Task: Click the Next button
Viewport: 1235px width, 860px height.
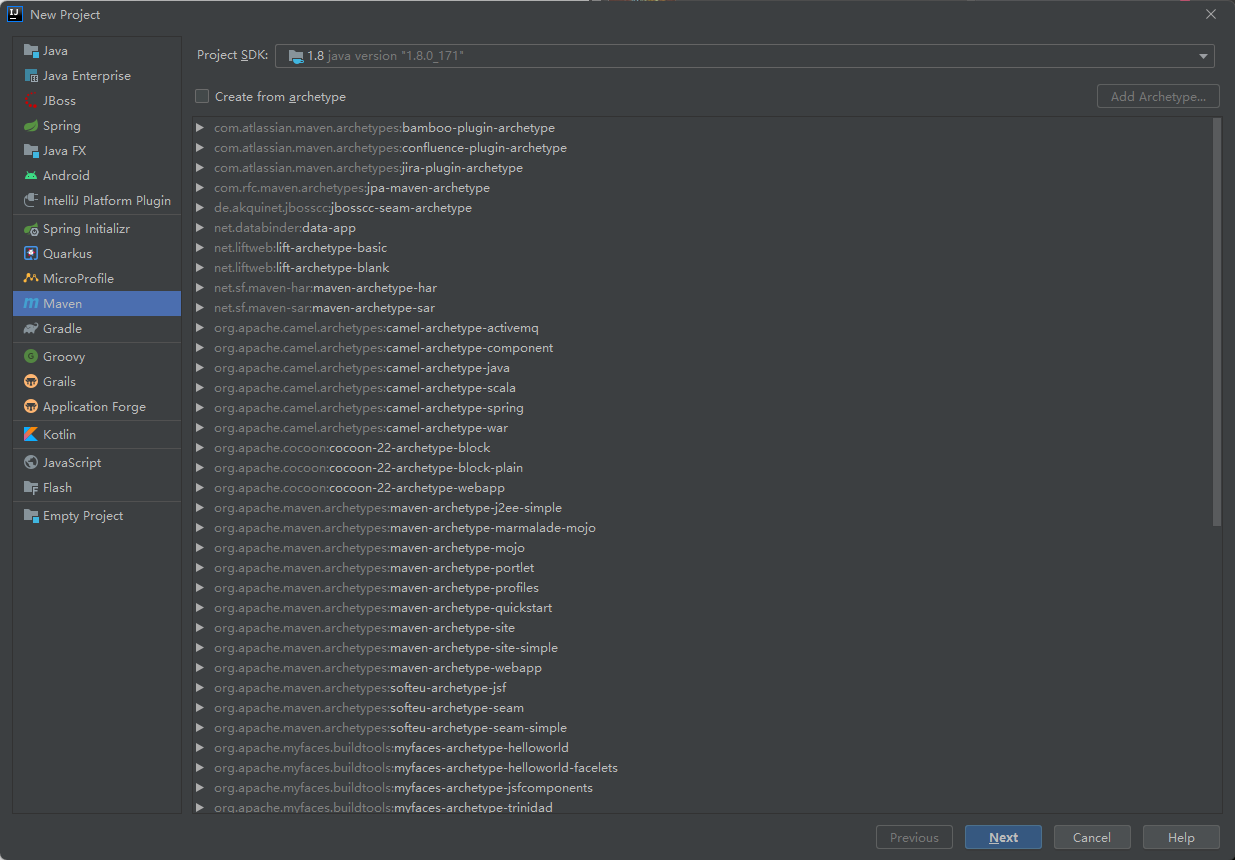Action: click(1003, 838)
